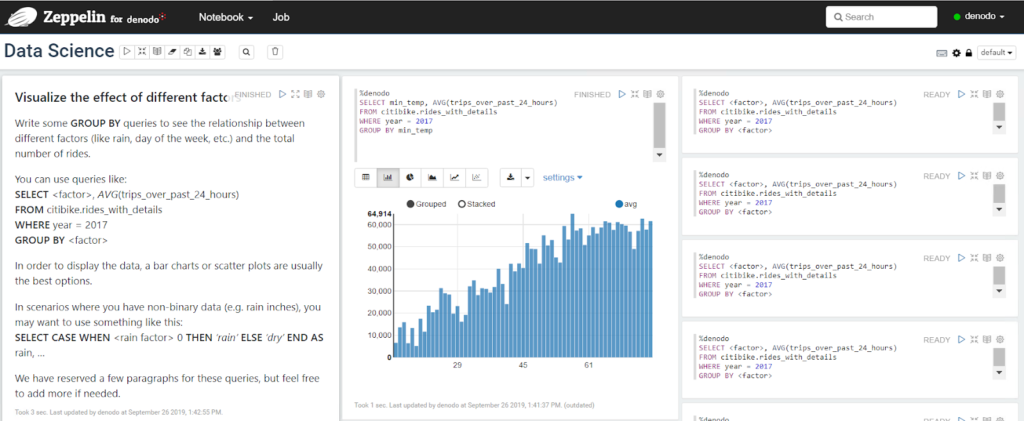Open keyboard shortcuts list icon
Viewport: 1024px width, 421px height.
coord(942,53)
